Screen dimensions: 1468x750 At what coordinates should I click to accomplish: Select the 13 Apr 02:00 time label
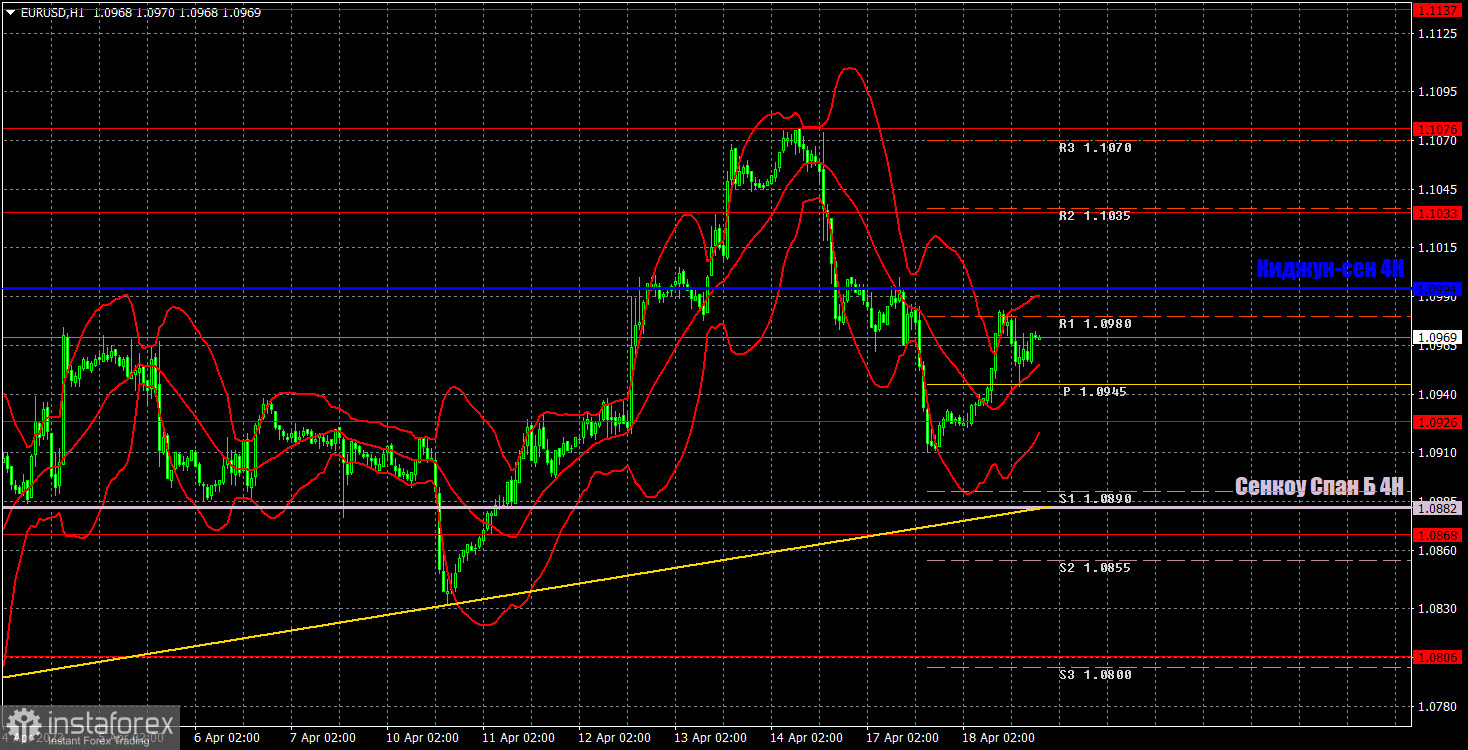(x=710, y=738)
